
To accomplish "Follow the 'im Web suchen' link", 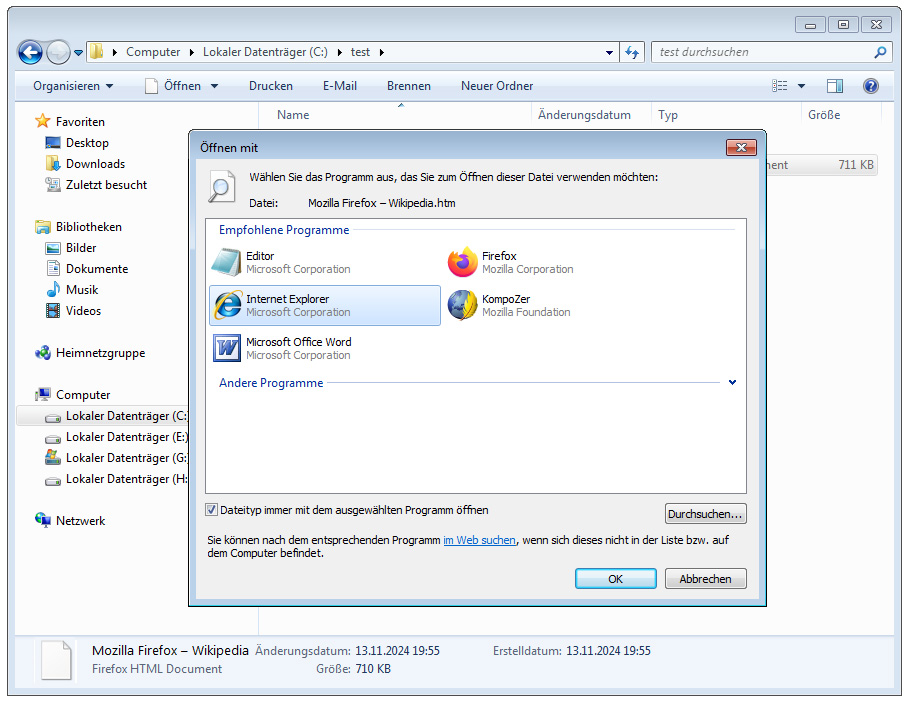I will click(x=479, y=540).
